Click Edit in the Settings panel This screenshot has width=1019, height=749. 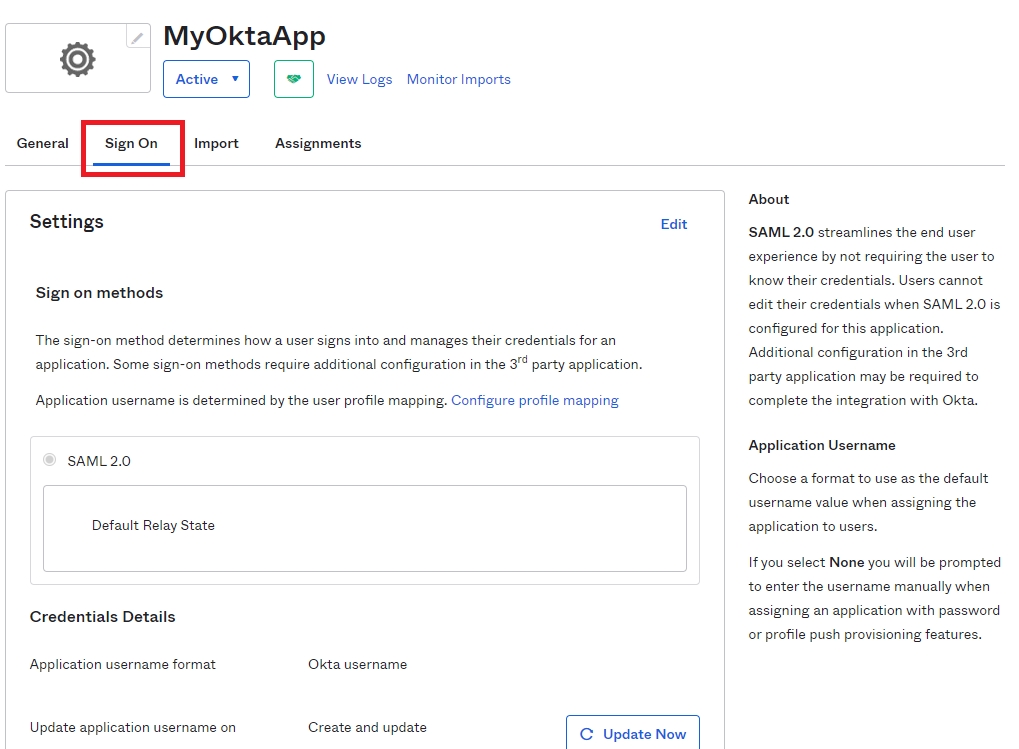pos(673,224)
